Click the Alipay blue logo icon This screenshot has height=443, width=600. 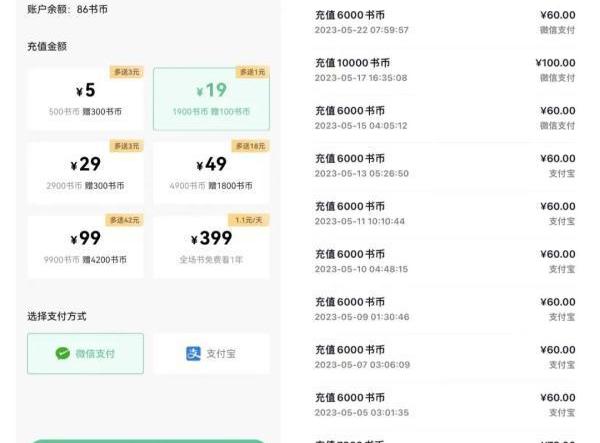[x=193, y=353]
